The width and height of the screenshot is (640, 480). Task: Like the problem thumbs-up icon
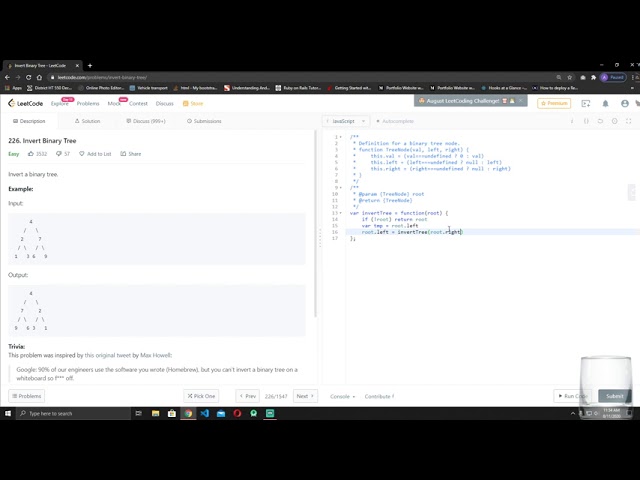point(31,154)
